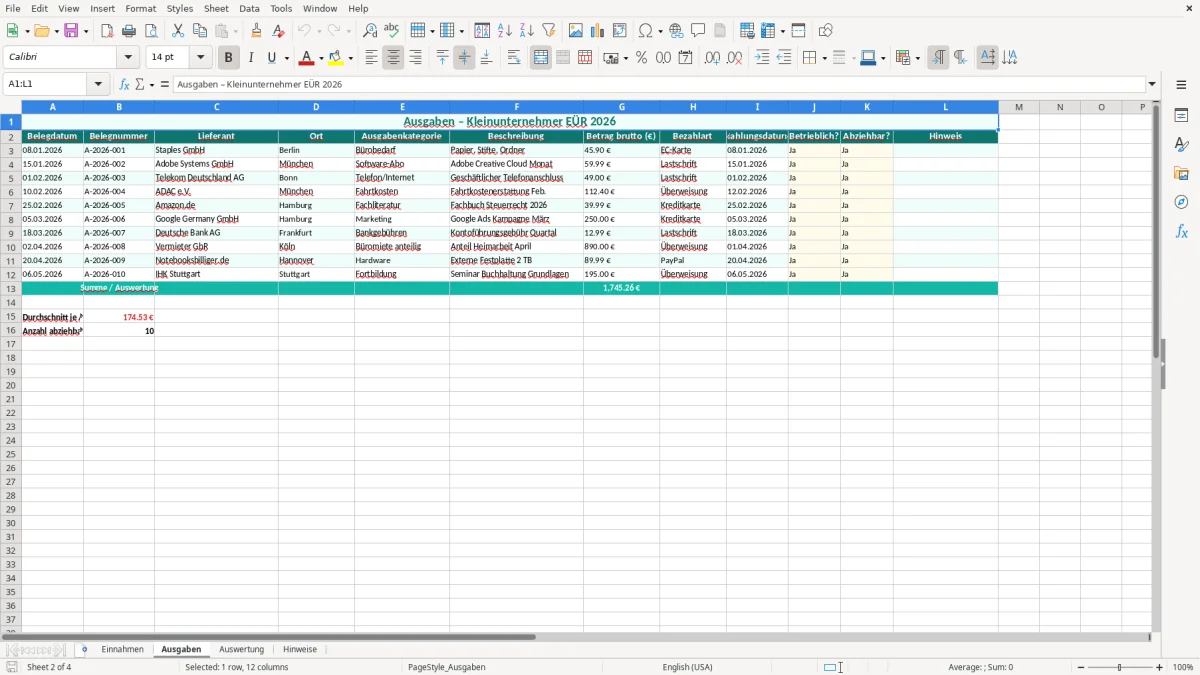1200x675 pixels.
Task: Save the document with the floppy icon
Action: (71, 31)
